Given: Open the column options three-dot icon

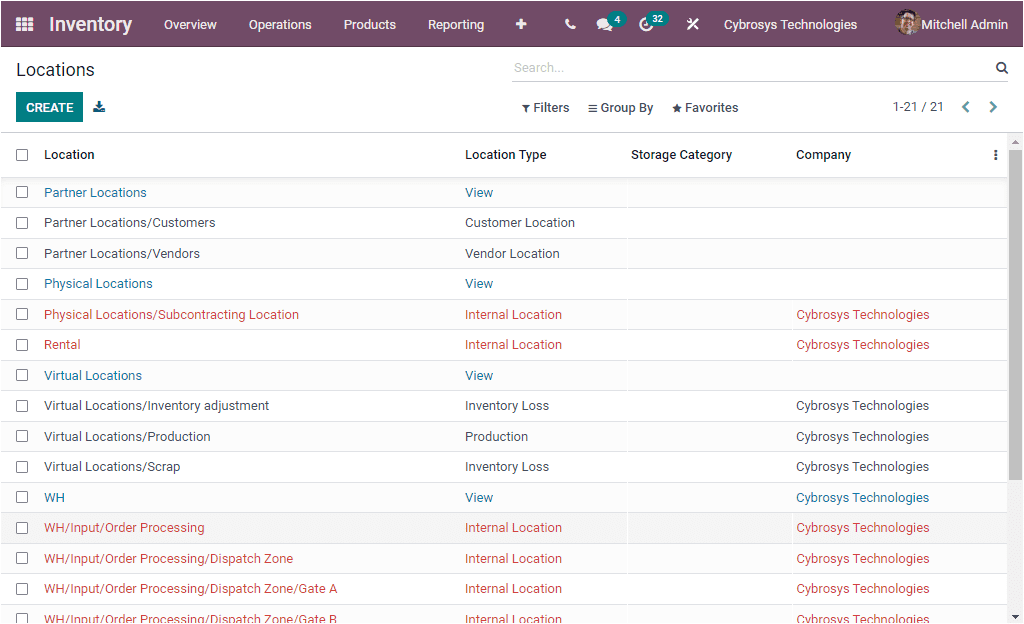Looking at the screenshot, I should [x=995, y=154].
